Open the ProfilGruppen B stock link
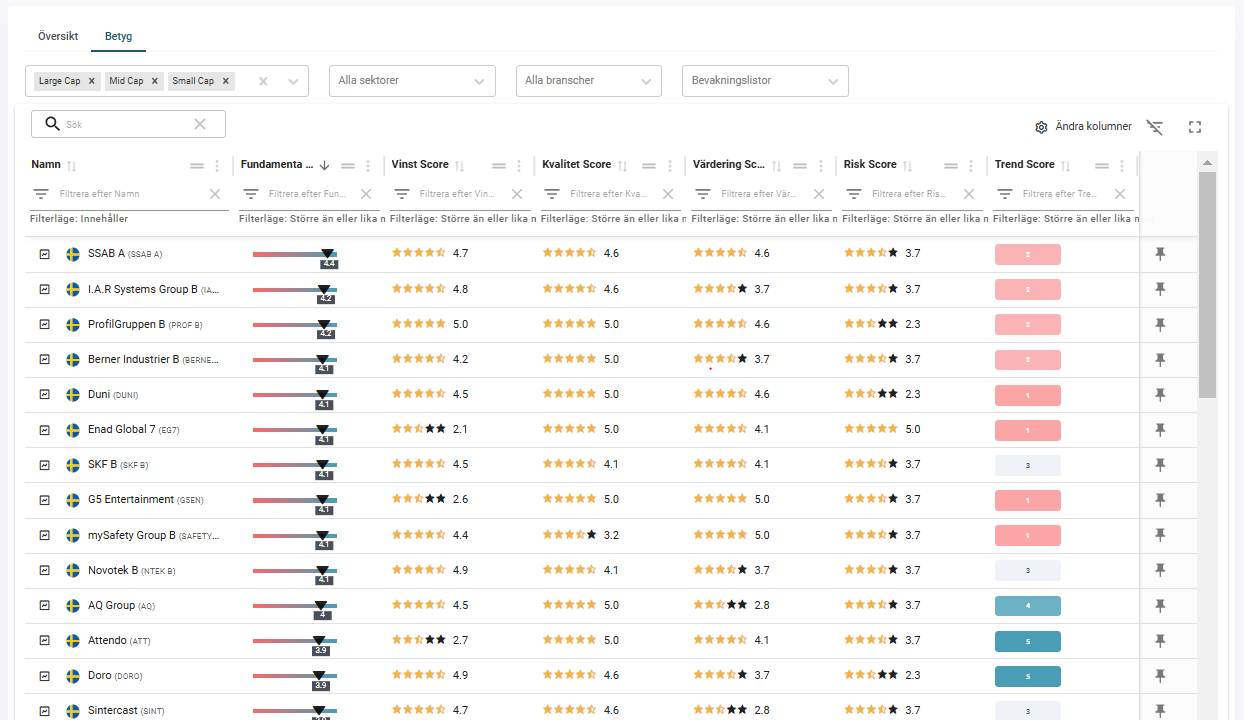This screenshot has height=720, width=1244. pyautogui.click(x=126, y=325)
